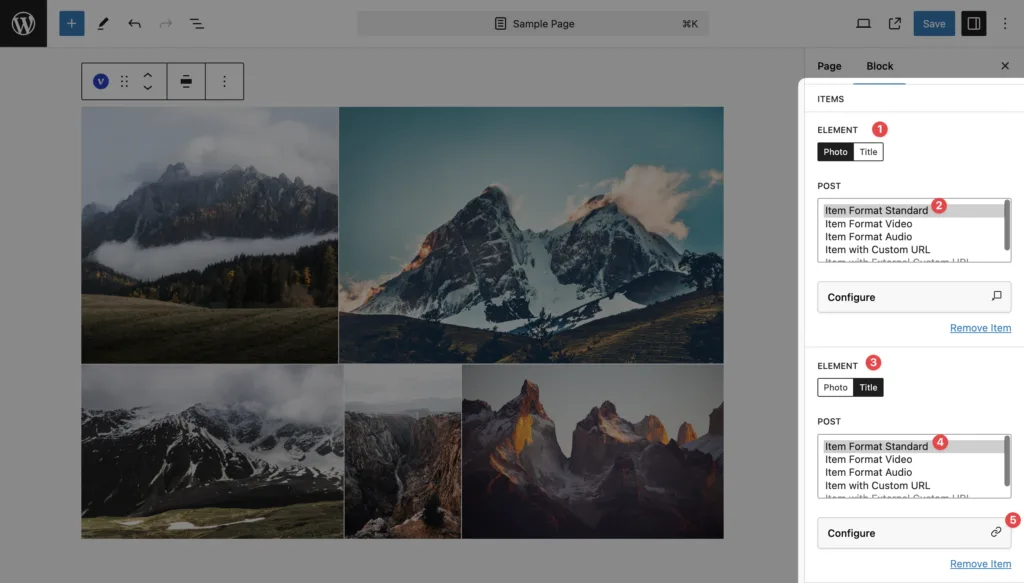
Task: Select the cloudy snow valley photo
Action: point(212,451)
